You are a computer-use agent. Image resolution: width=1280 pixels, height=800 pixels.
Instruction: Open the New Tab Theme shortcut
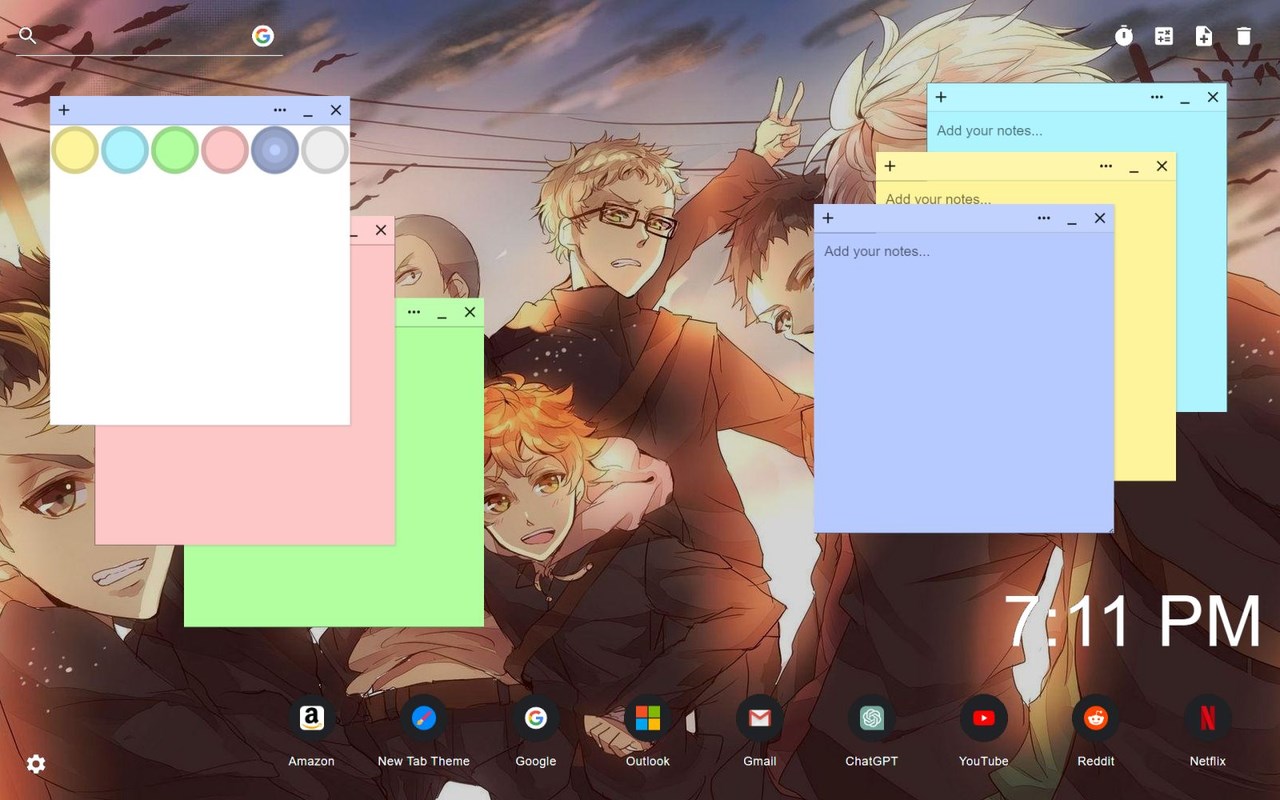pyautogui.click(x=424, y=718)
